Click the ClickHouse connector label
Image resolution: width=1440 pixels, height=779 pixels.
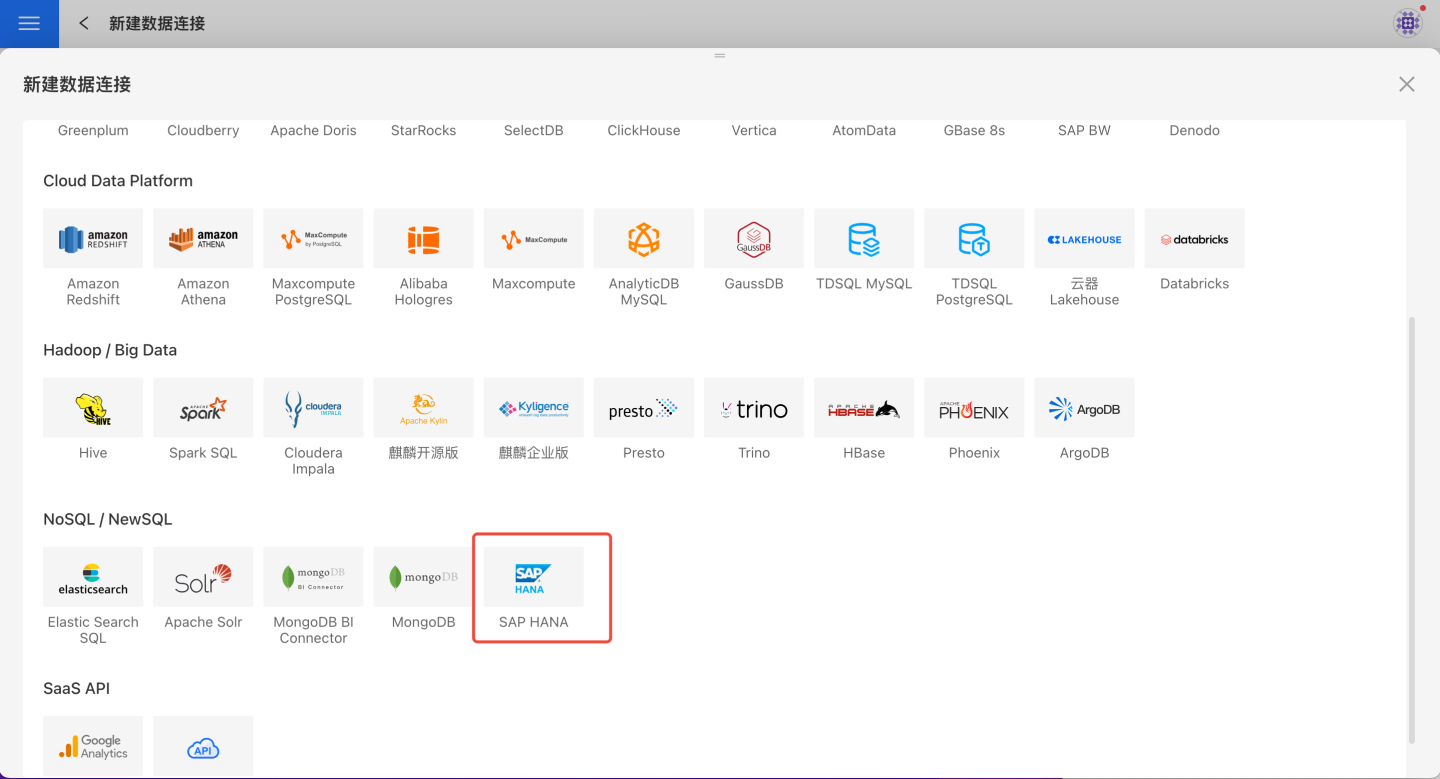pos(643,131)
